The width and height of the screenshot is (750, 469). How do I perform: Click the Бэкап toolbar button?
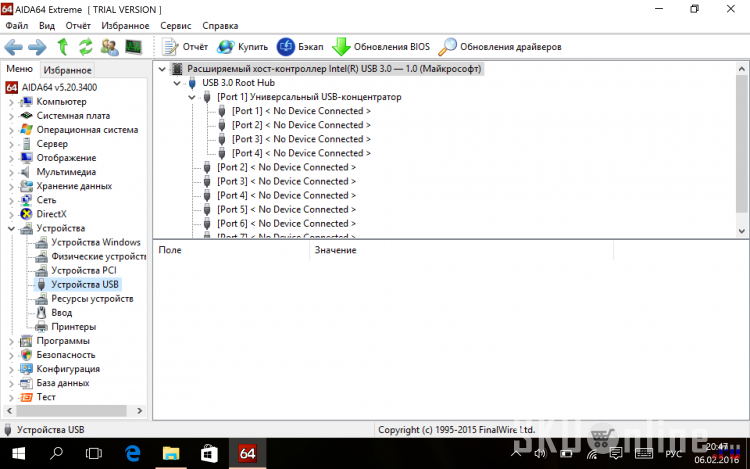coord(300,47)
